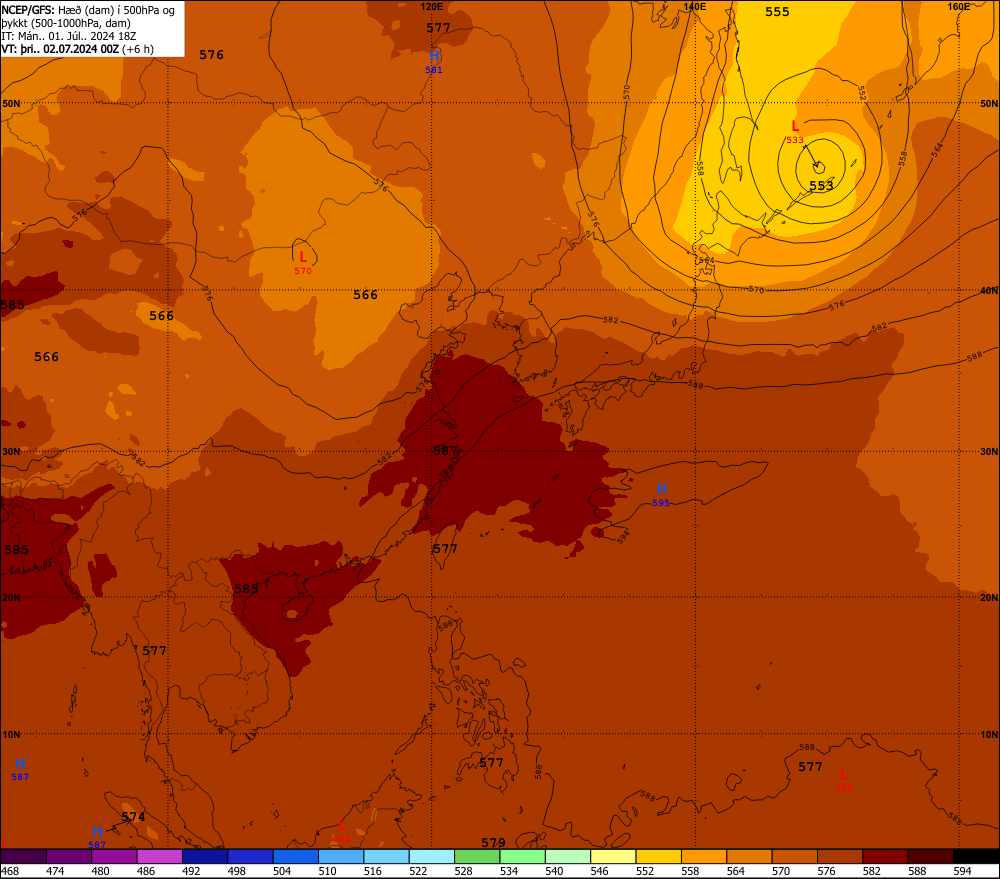
Task: Click the pink swatch between 486 and 492
Action: pos(159,856)
